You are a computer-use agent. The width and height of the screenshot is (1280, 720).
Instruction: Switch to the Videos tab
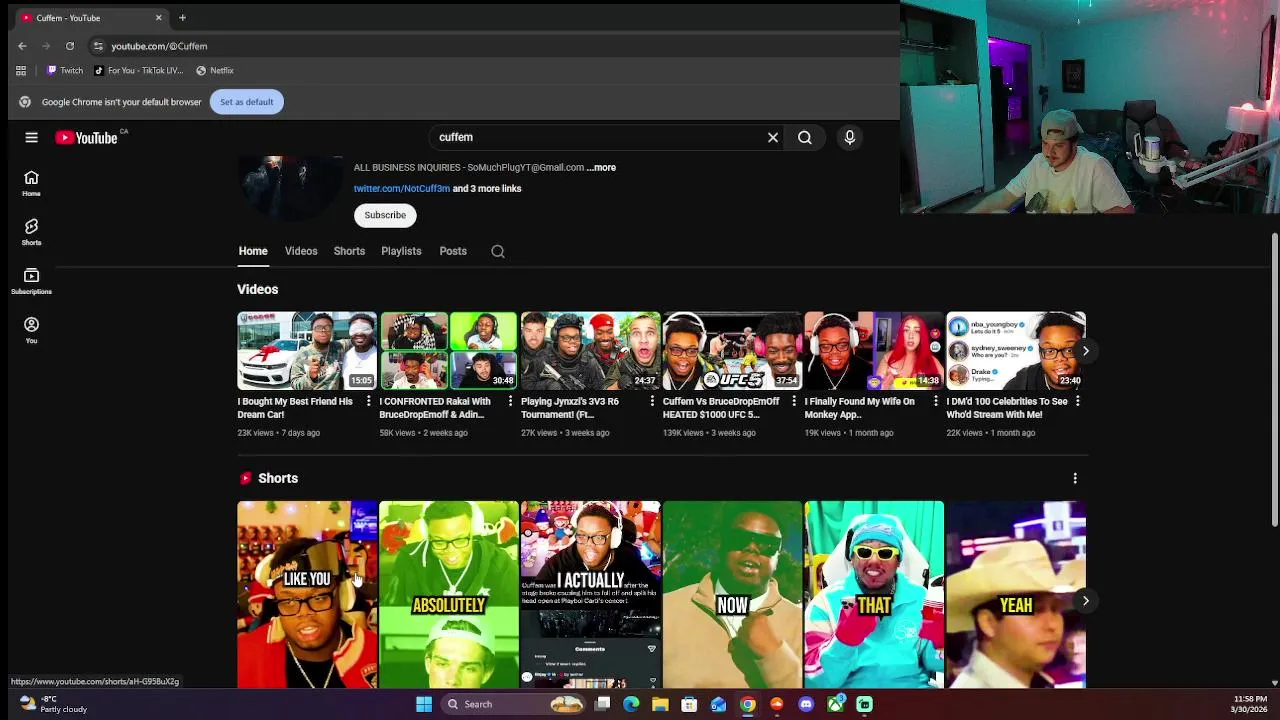pyautogui.click(x=301, y=251)
